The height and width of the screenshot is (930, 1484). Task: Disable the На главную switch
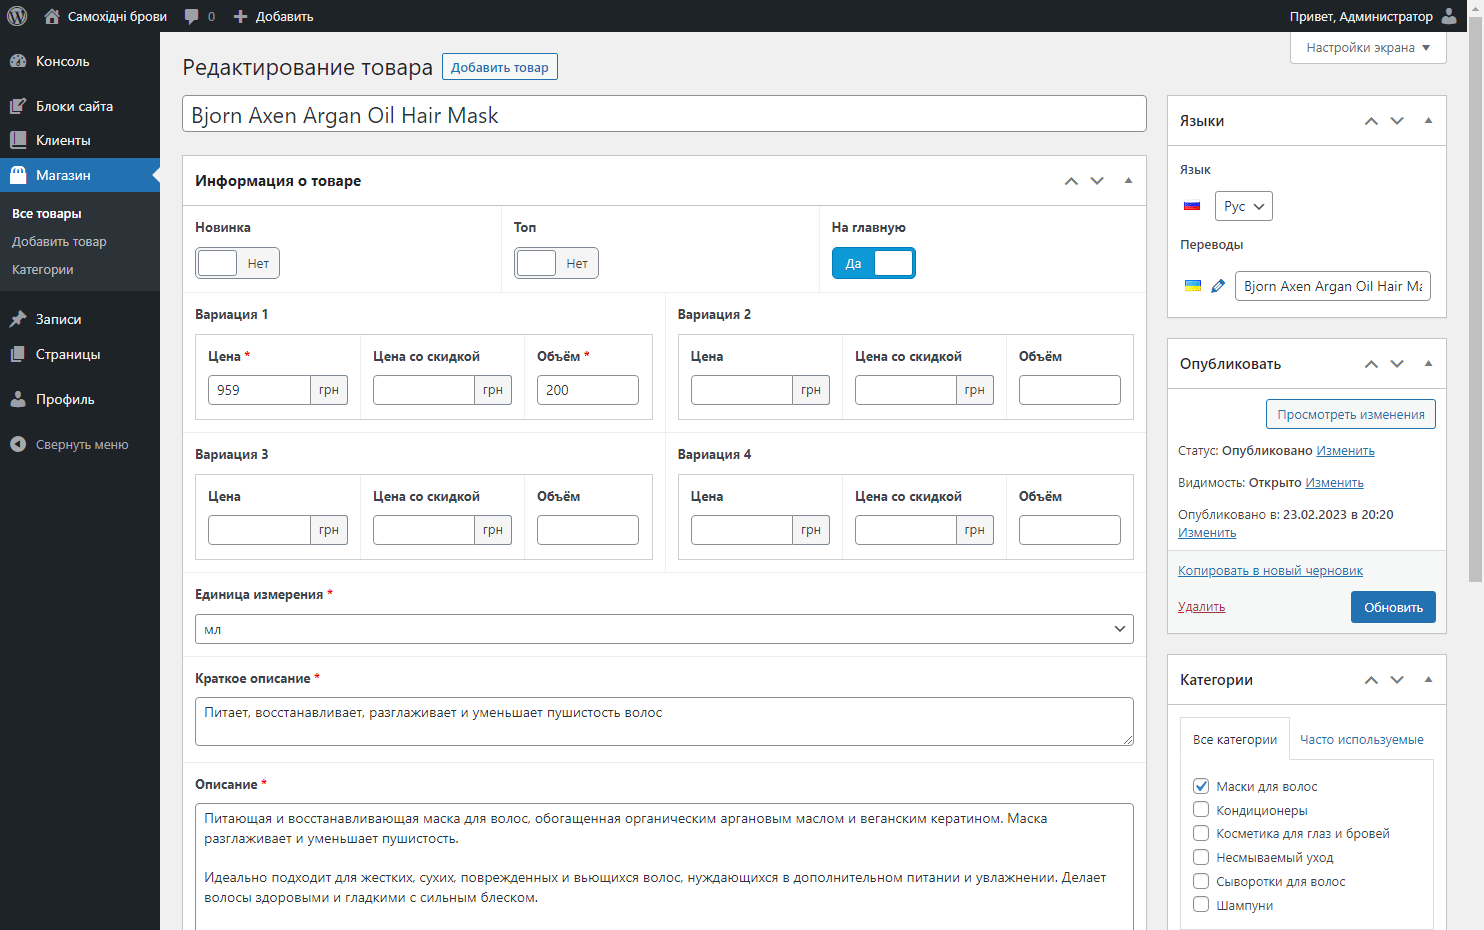point(873,263)
